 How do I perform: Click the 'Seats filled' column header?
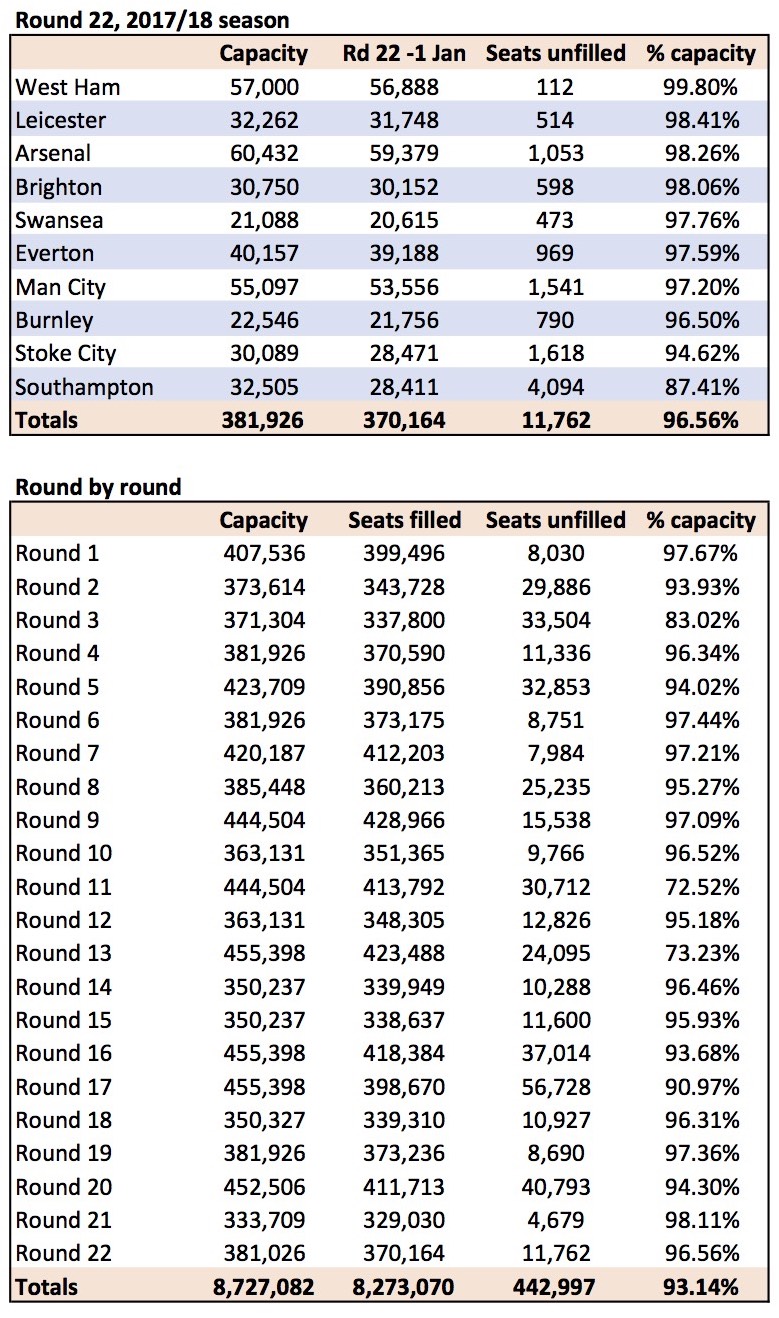404,520
